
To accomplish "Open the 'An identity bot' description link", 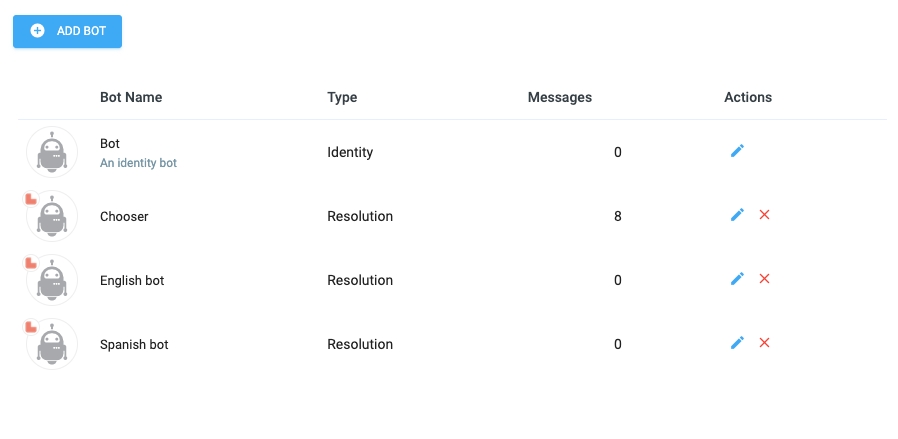I will [x=139, y=163].
